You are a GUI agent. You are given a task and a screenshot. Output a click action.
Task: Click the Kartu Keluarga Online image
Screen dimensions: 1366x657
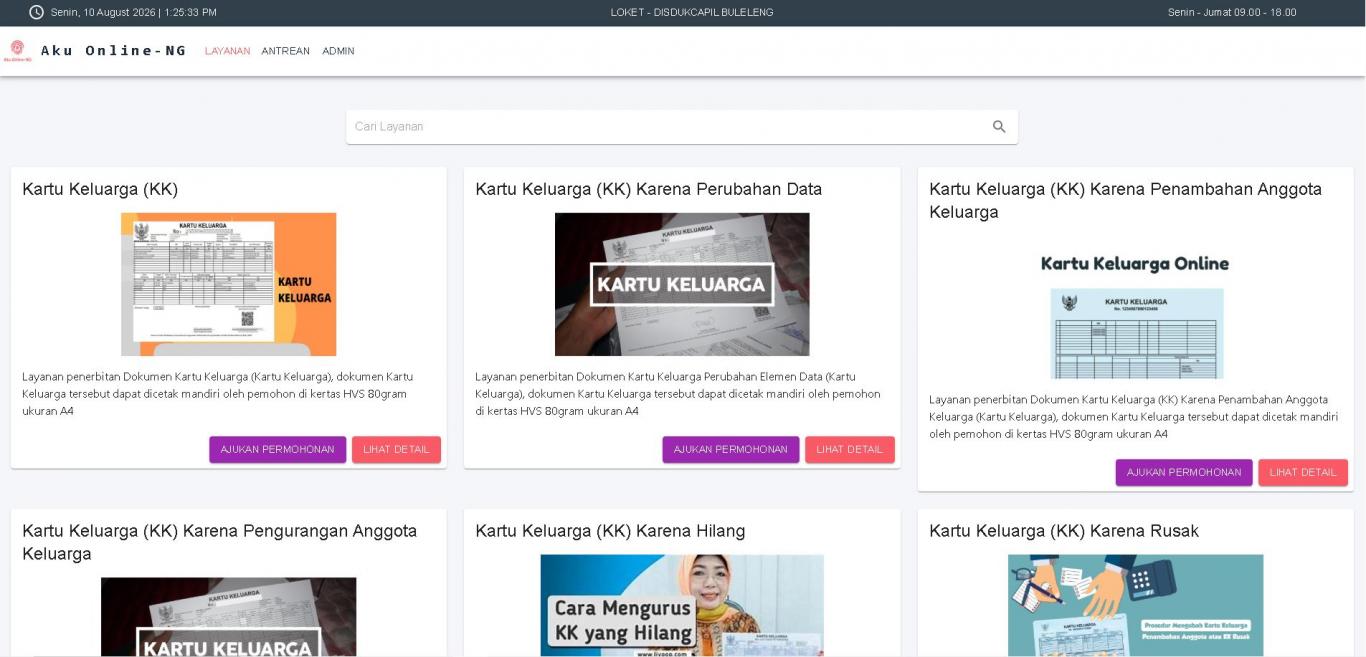pyautogui.click(x=1135, y=307)
